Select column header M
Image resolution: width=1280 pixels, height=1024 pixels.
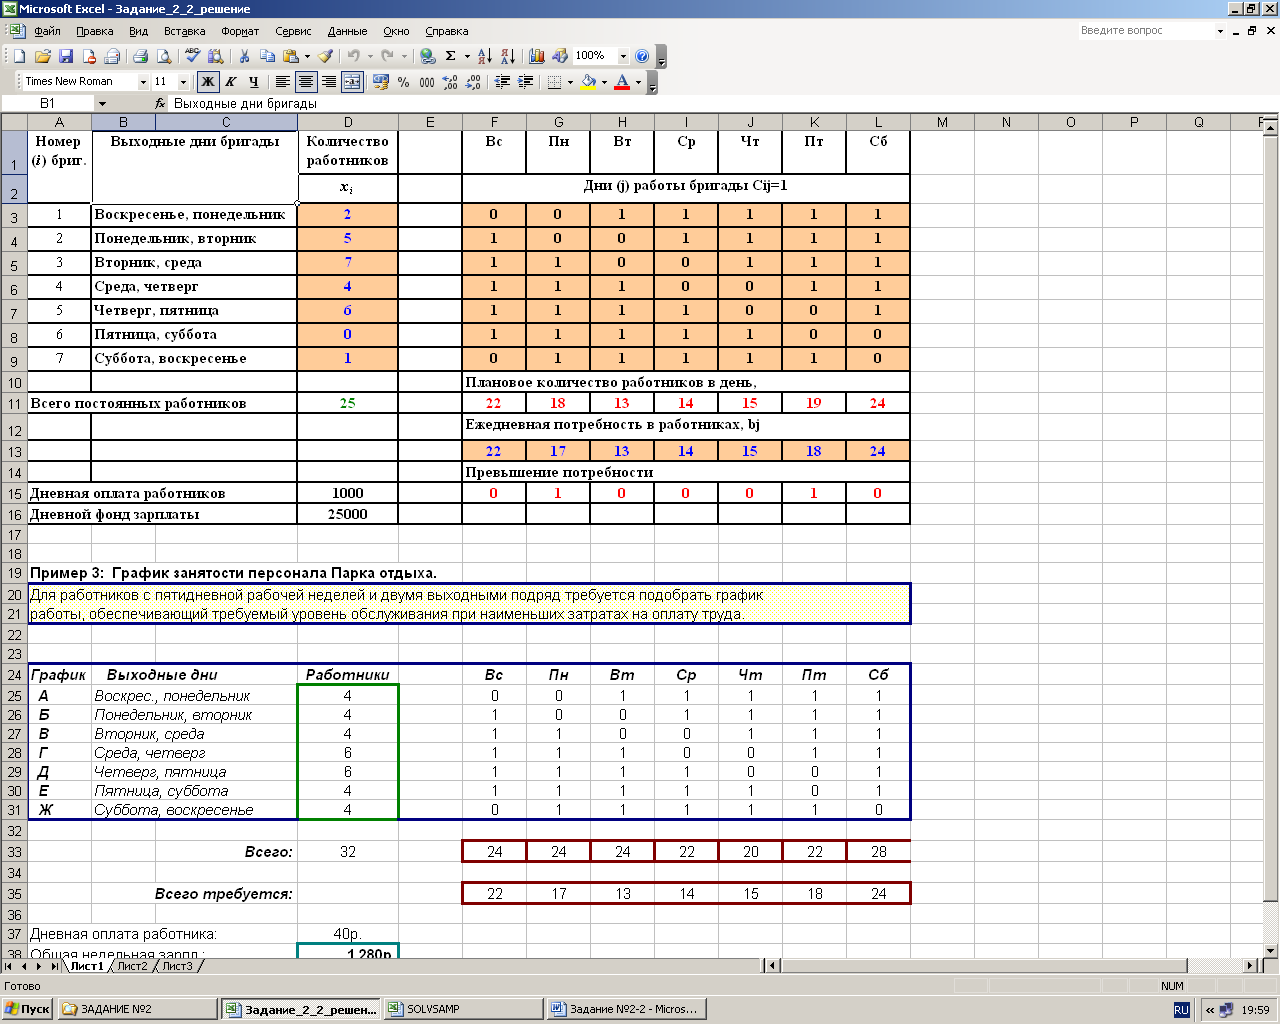(x=943, y=122)
